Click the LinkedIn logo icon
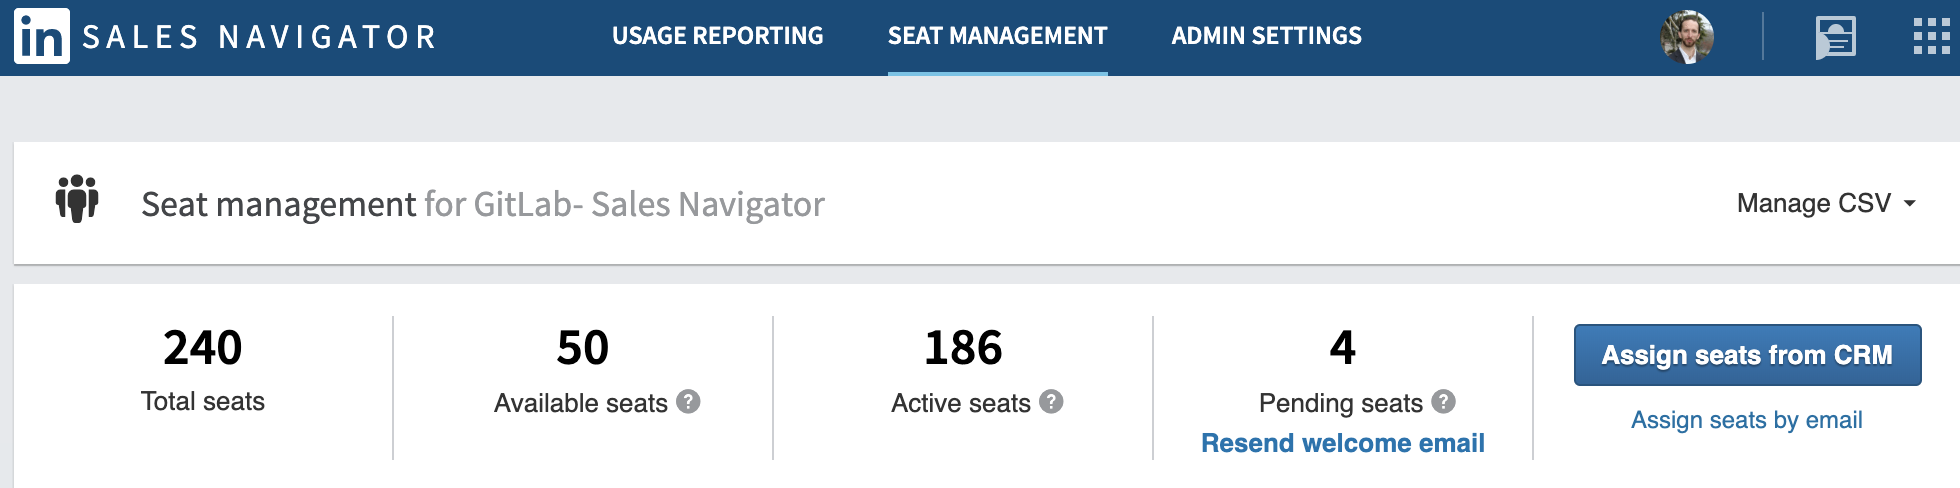The width and height of the screenshot is (1960, 488). click(x=42, y=36)
